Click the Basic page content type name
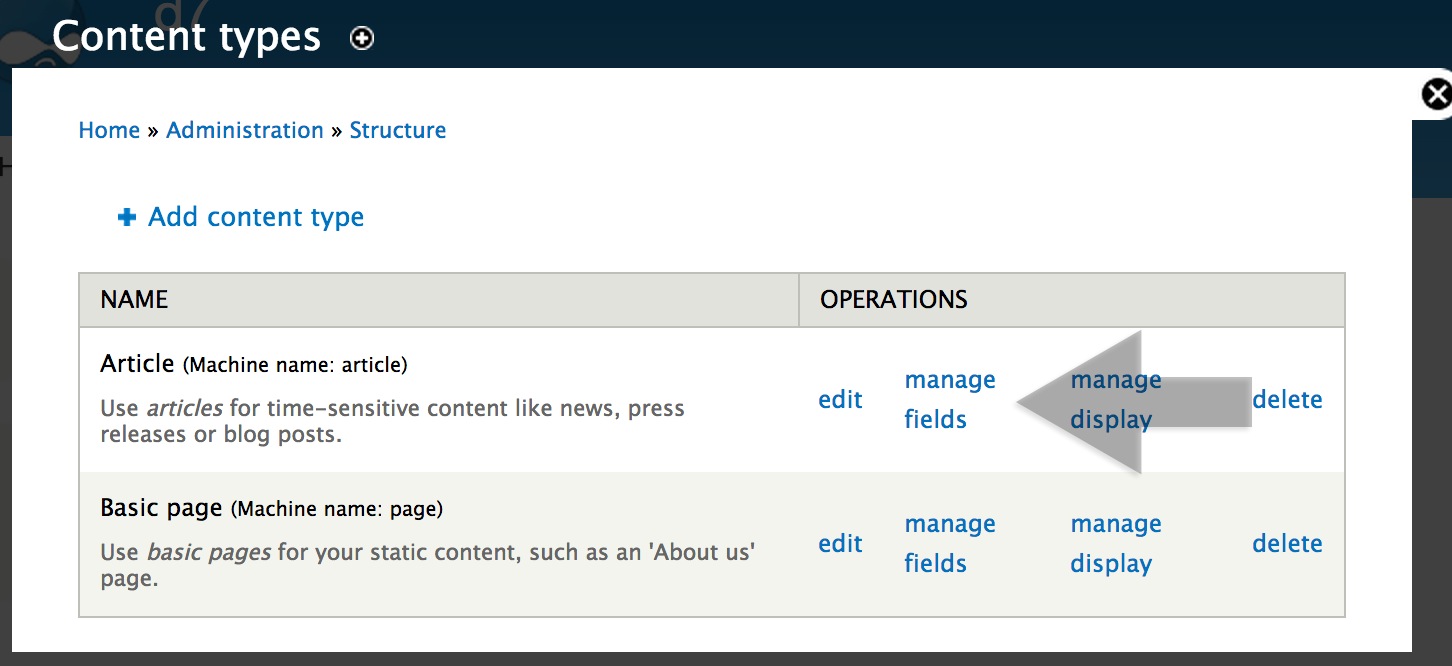The image size is (1452, 666). coord(161,508)
